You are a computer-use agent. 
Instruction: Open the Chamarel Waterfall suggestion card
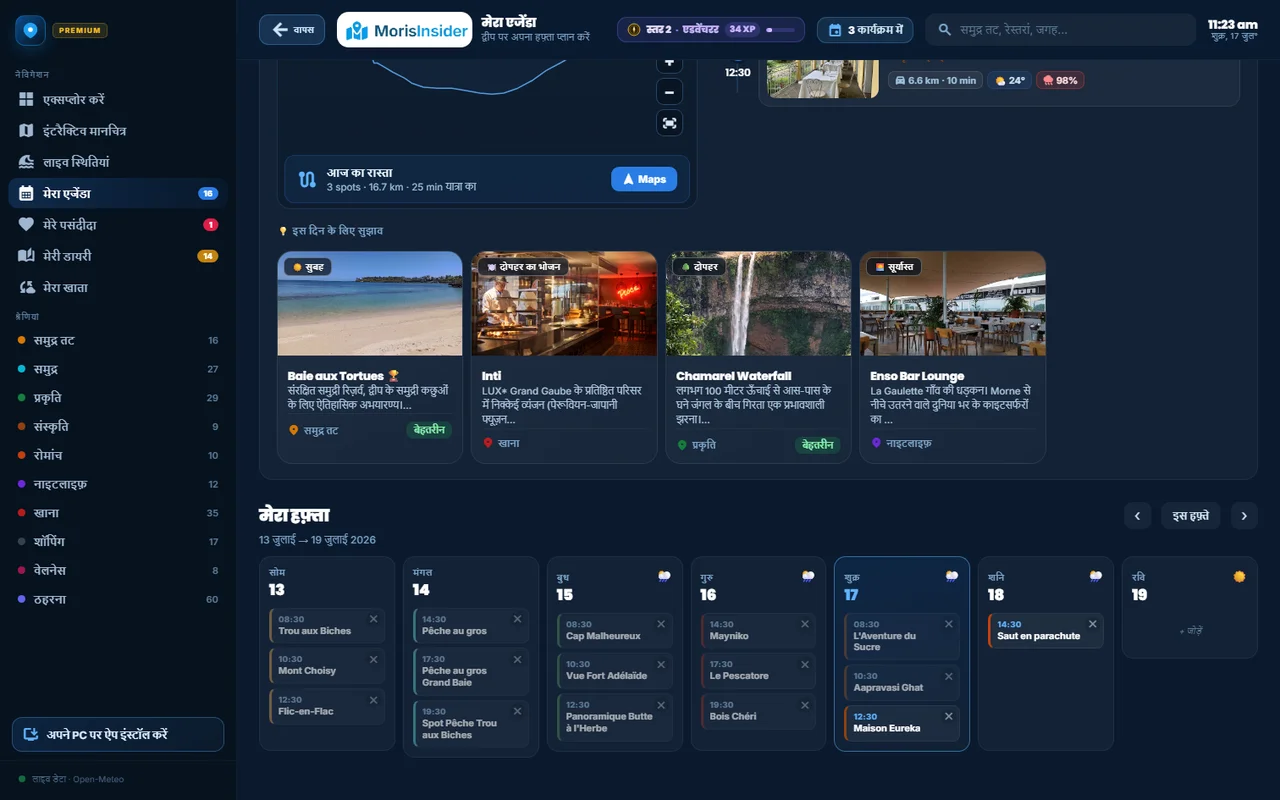click(758, 357)
